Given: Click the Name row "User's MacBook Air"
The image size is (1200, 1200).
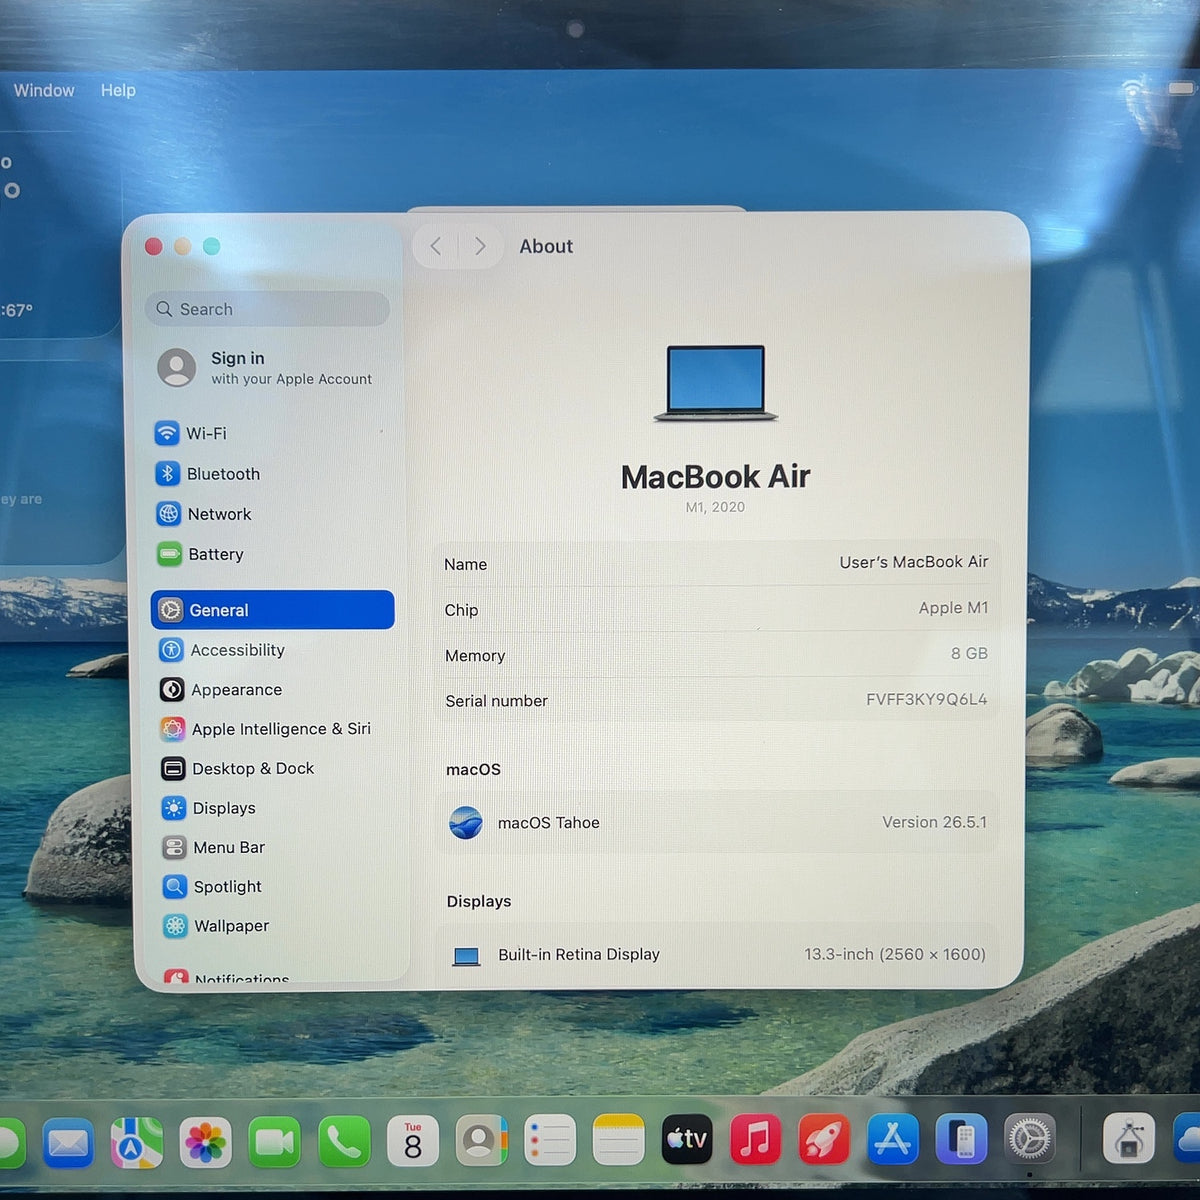Looking at the screenshot, I should [716, 563].
